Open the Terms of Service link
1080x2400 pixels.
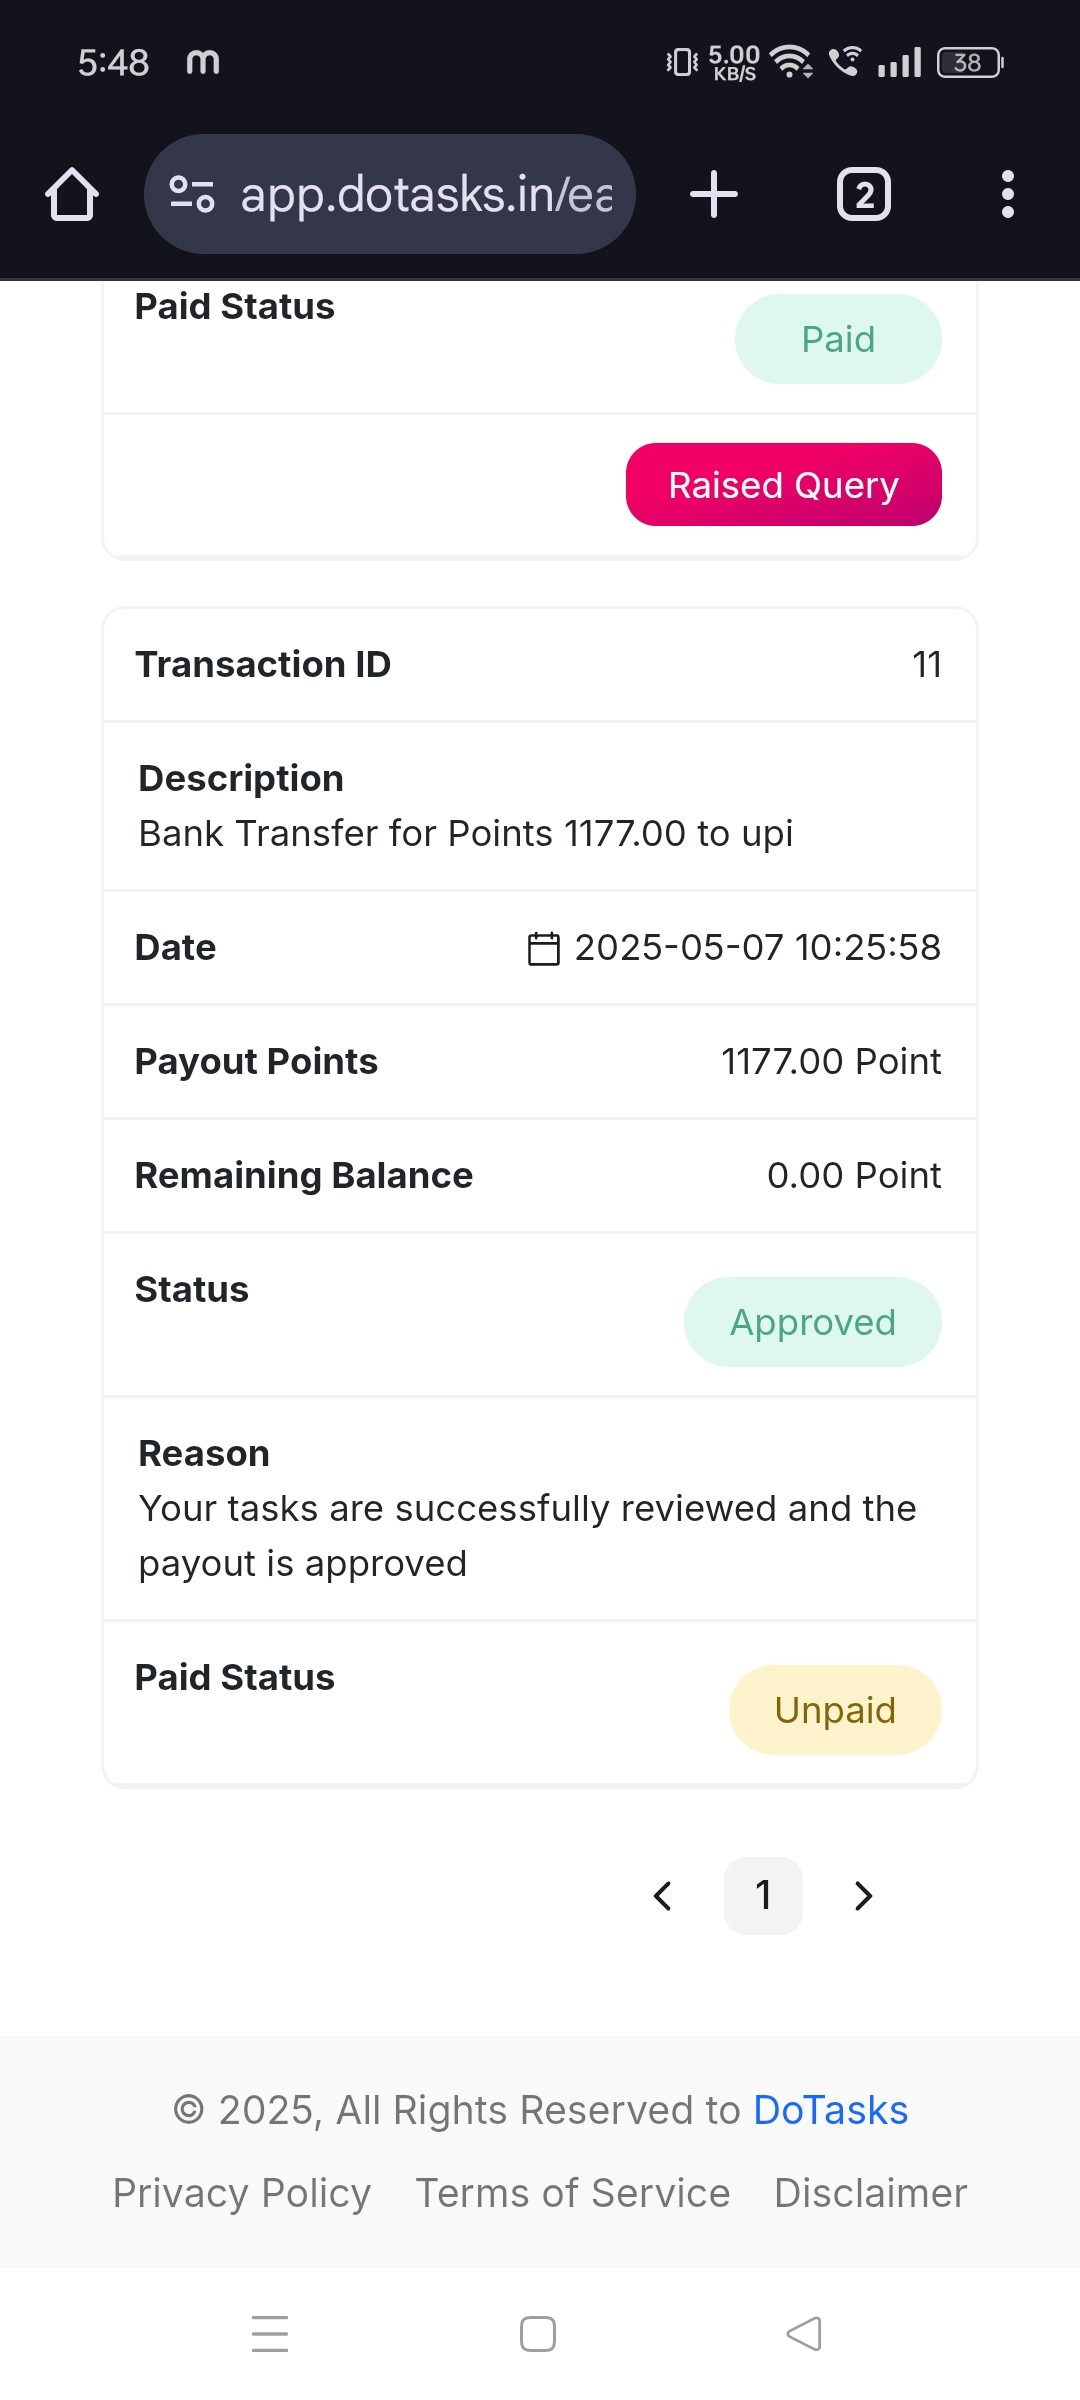click(x=573, y=2193)
